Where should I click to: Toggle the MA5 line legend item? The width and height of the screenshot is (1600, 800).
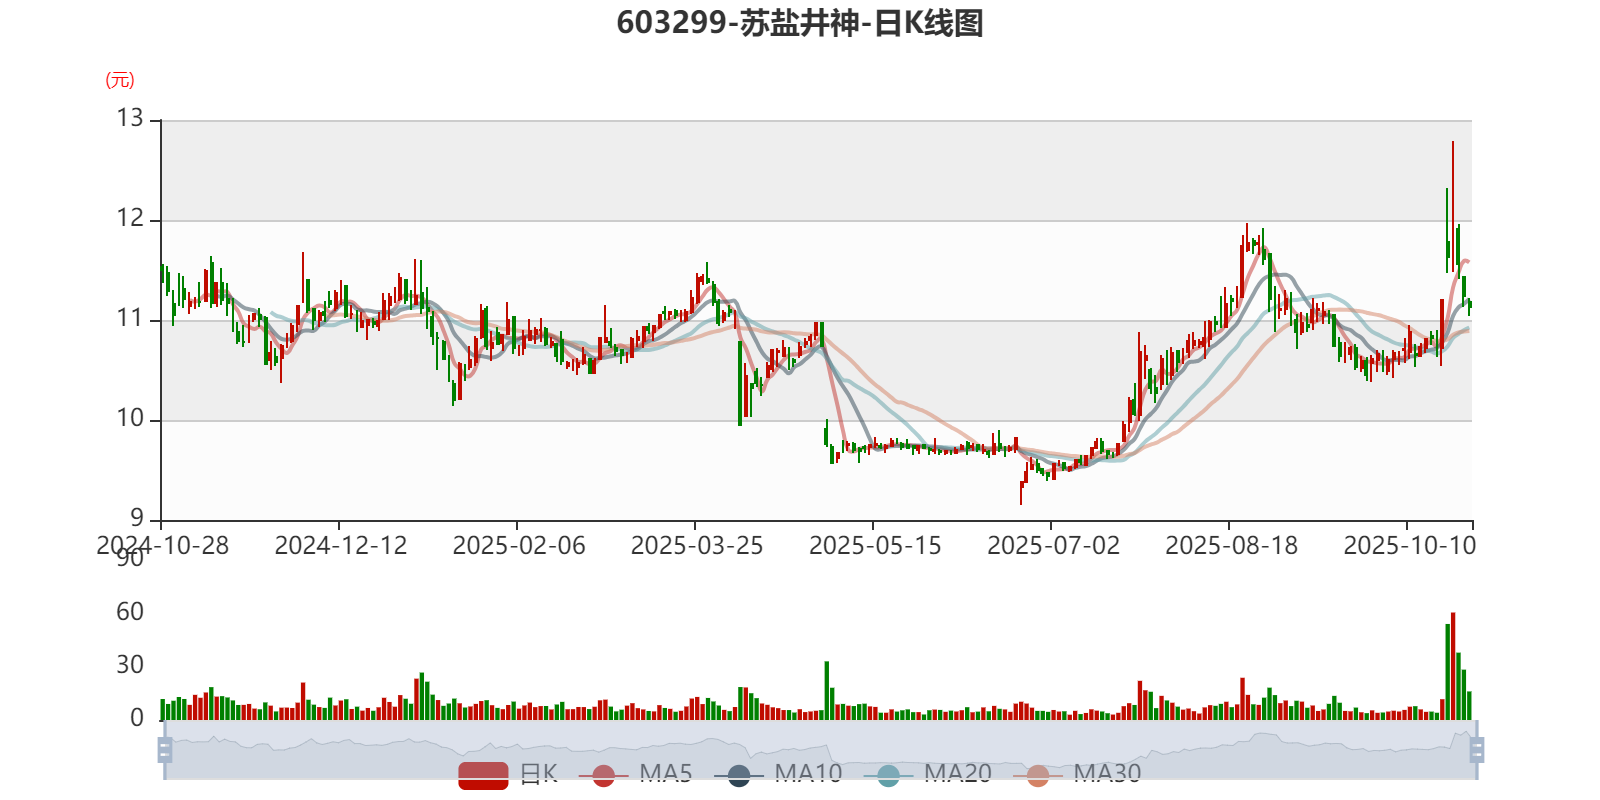(642, 775)
